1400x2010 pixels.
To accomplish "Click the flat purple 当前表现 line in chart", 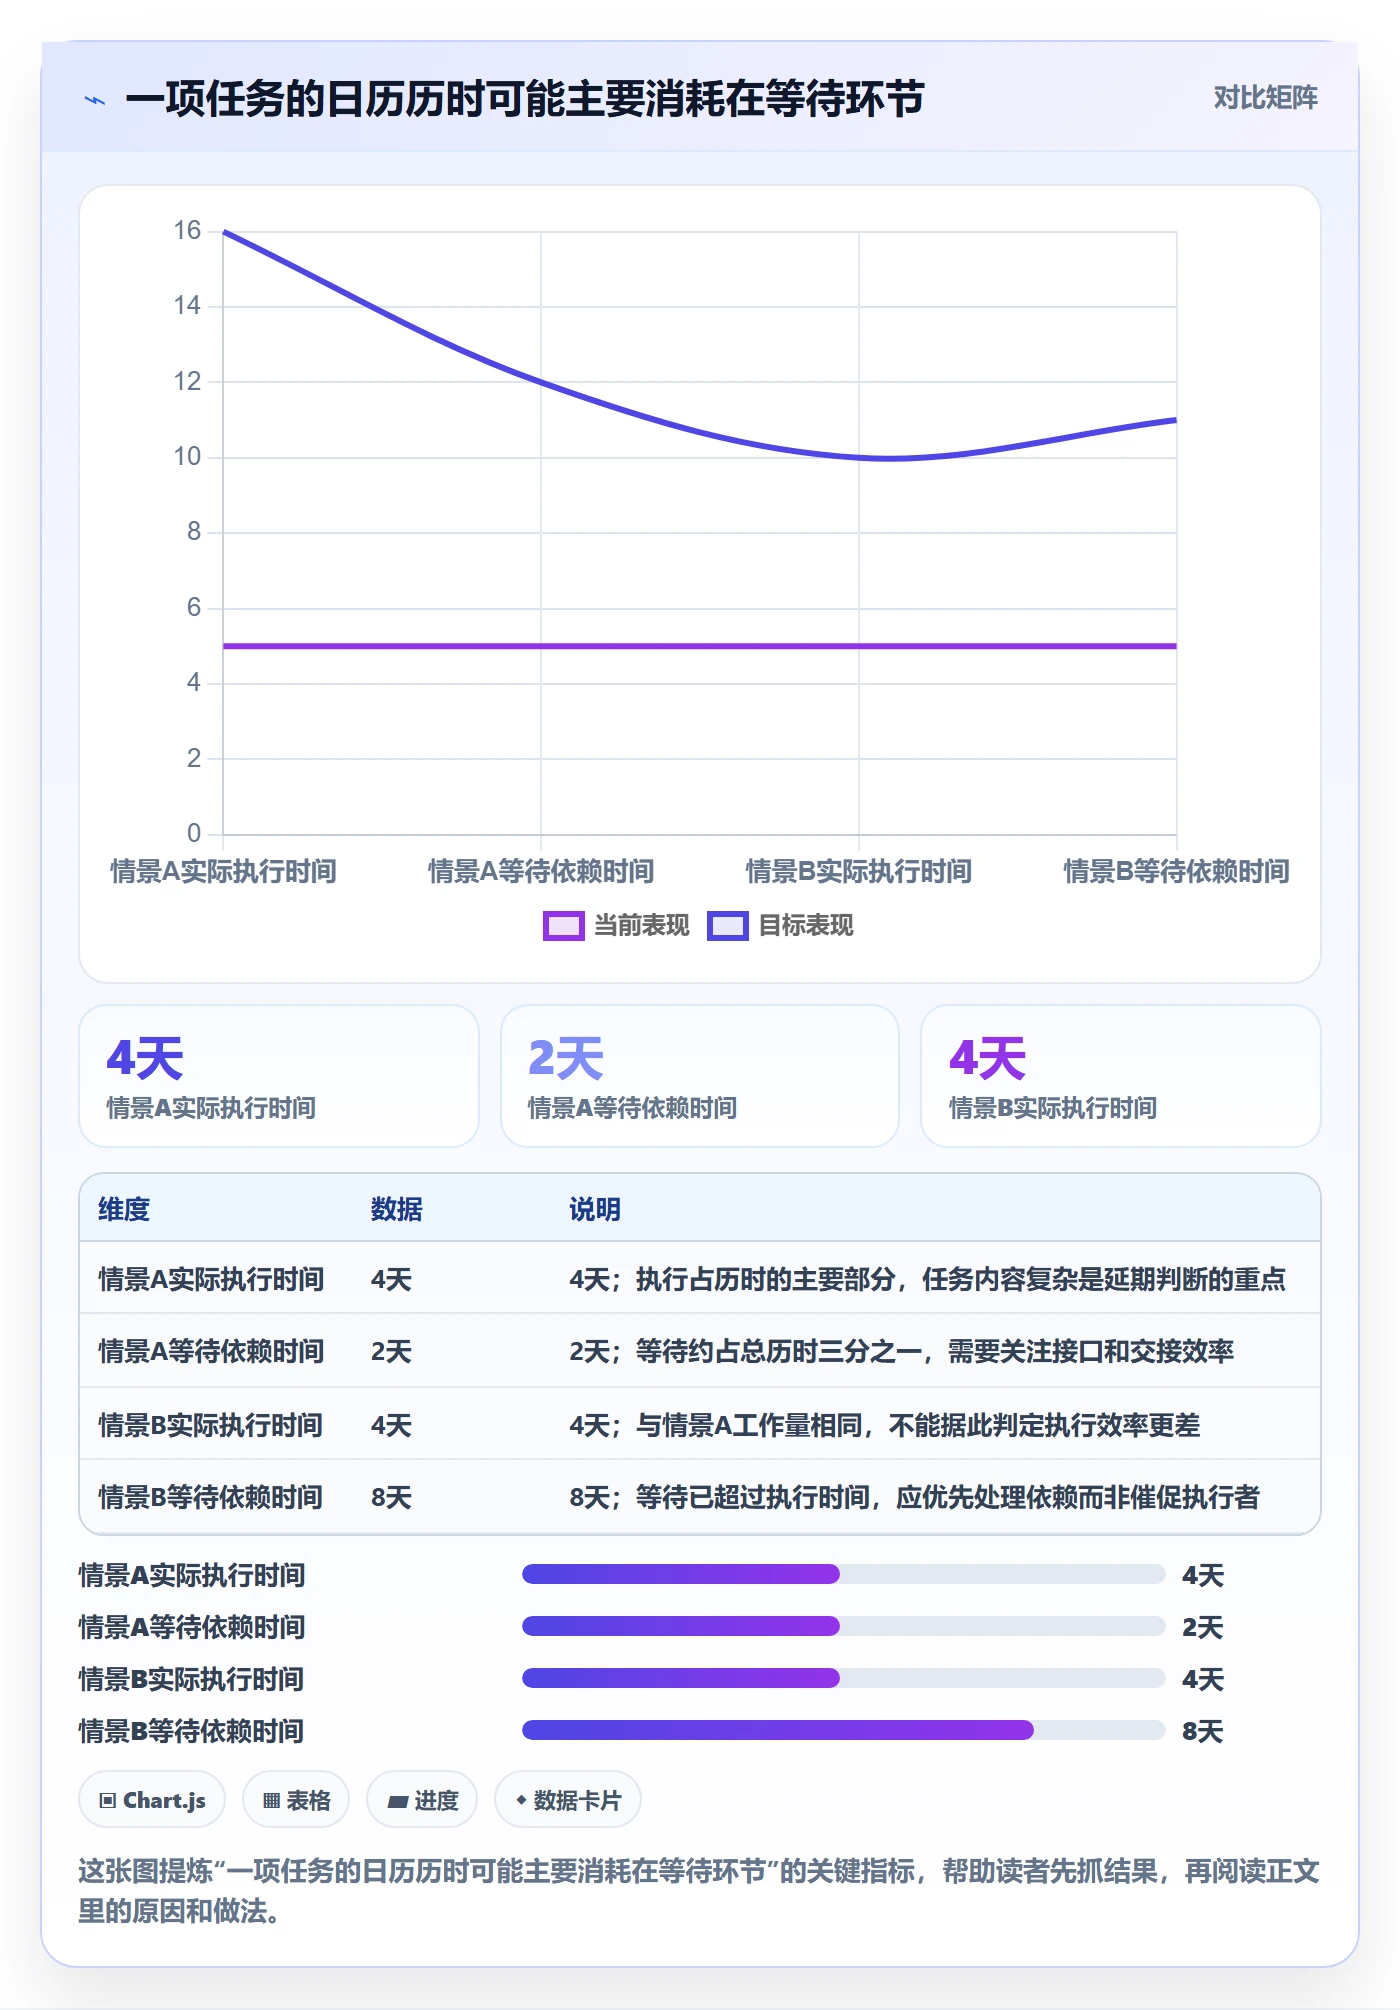I will (x=700, y=646).
